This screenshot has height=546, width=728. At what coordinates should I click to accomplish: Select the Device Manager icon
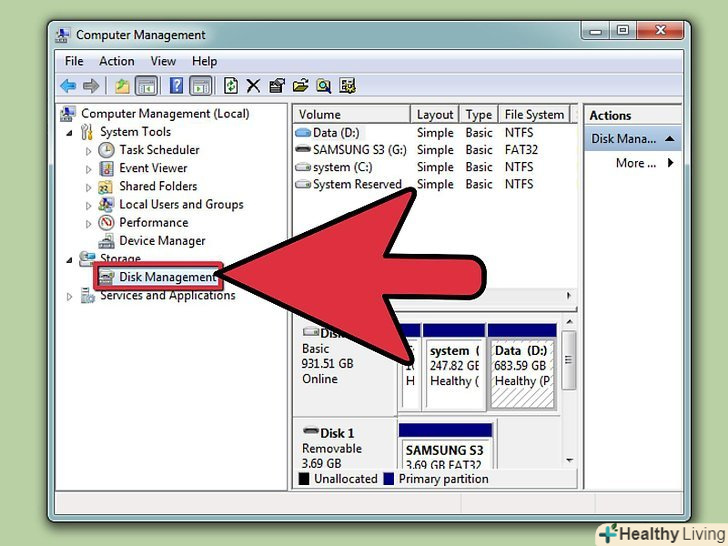(106, 241)
